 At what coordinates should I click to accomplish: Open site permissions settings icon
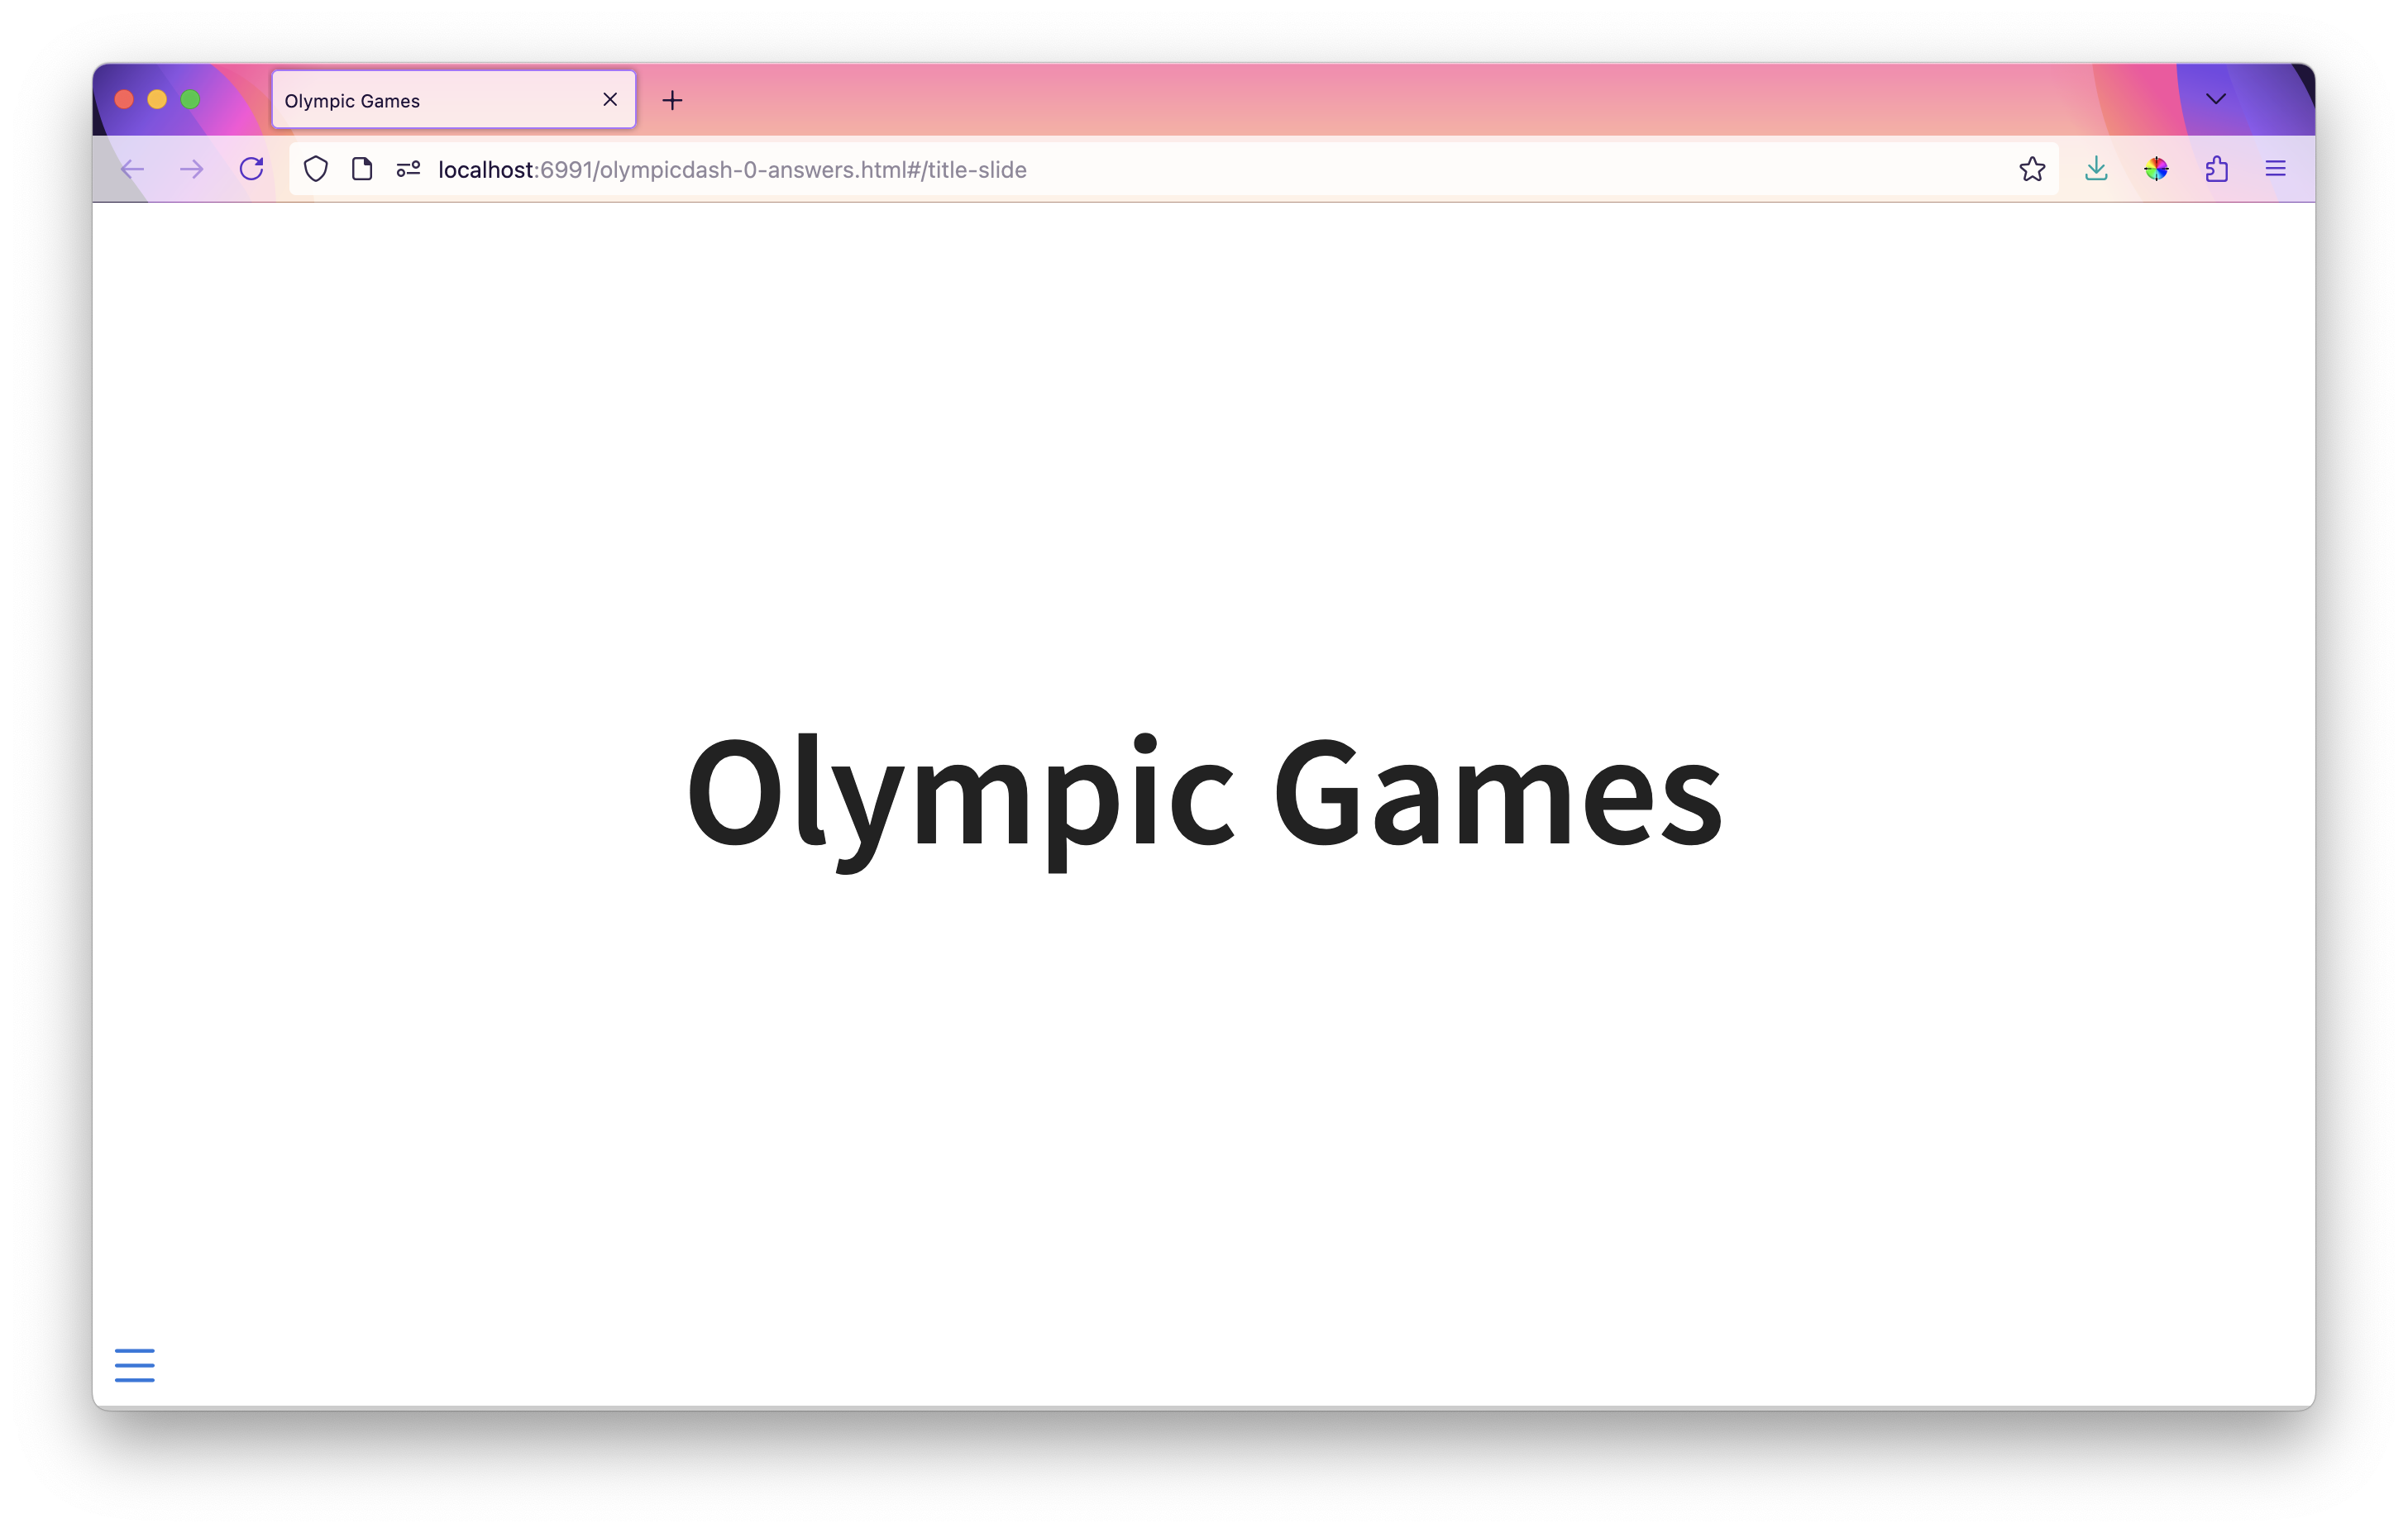408,169
